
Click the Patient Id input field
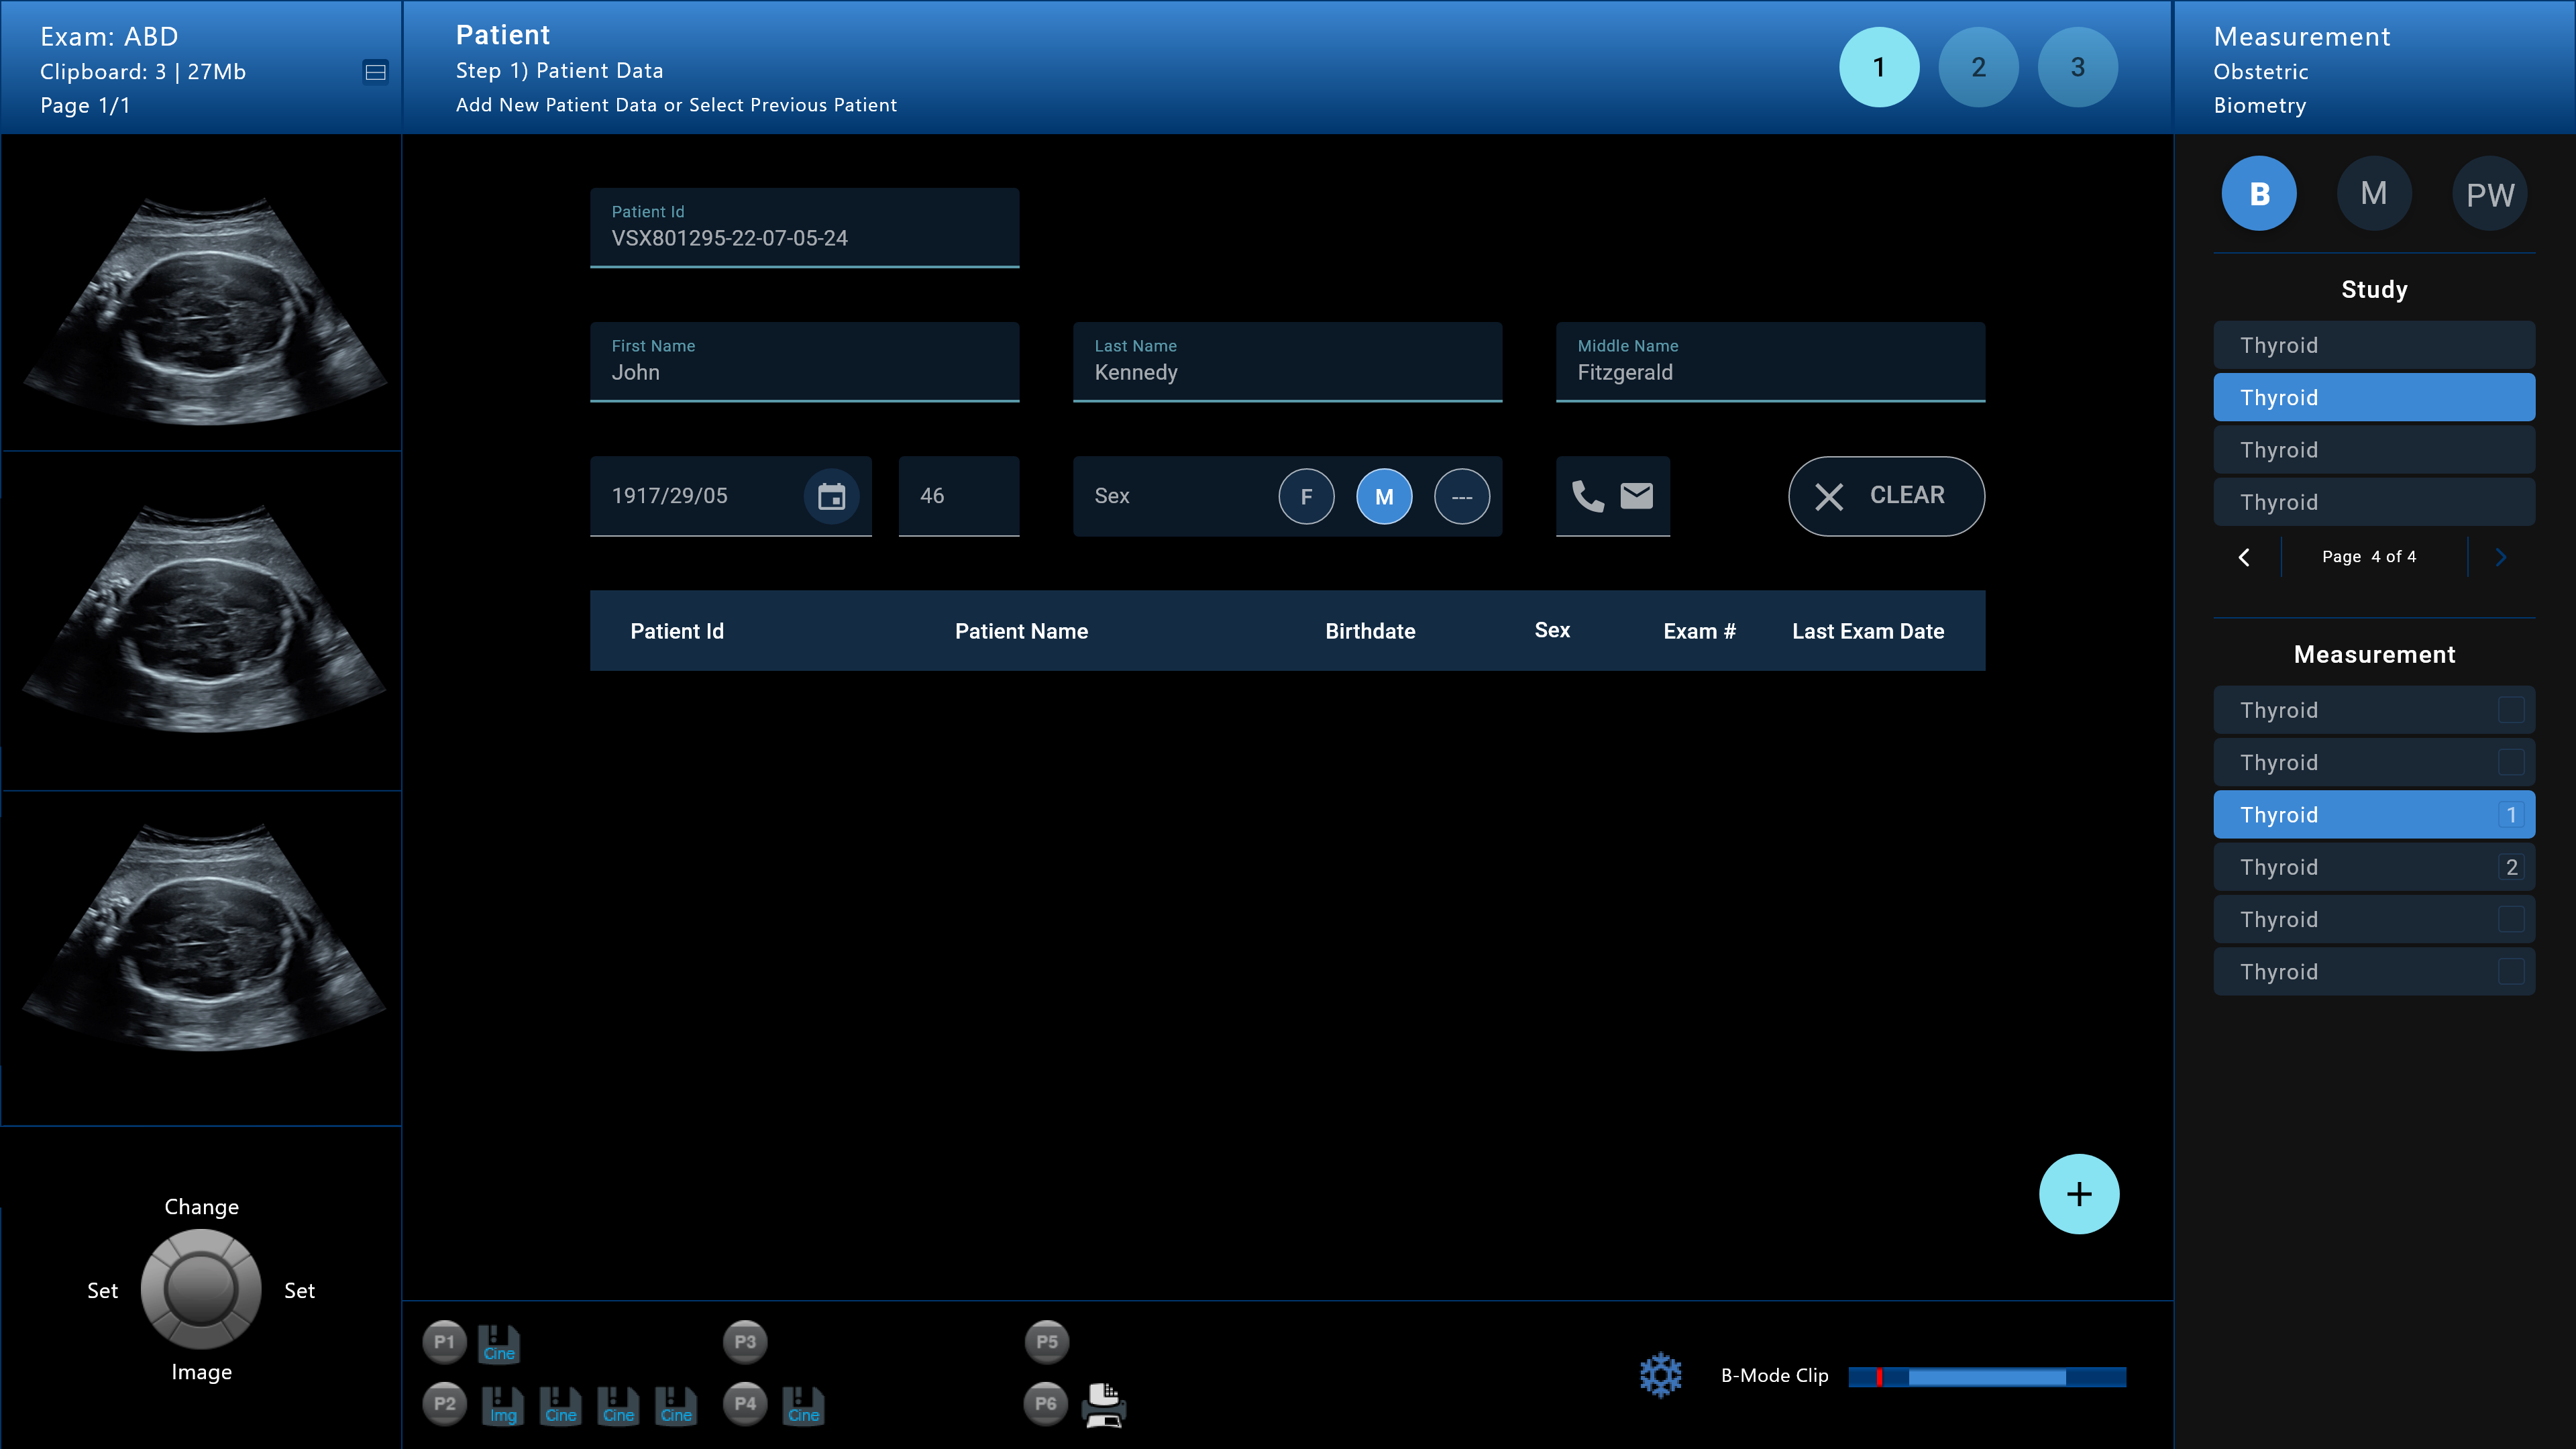[804, 228]
